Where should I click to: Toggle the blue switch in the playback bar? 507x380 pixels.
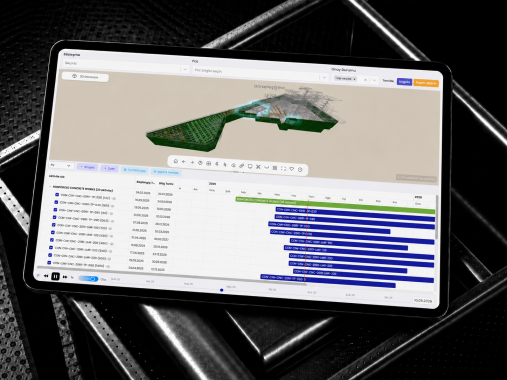[x=88, y=278]
